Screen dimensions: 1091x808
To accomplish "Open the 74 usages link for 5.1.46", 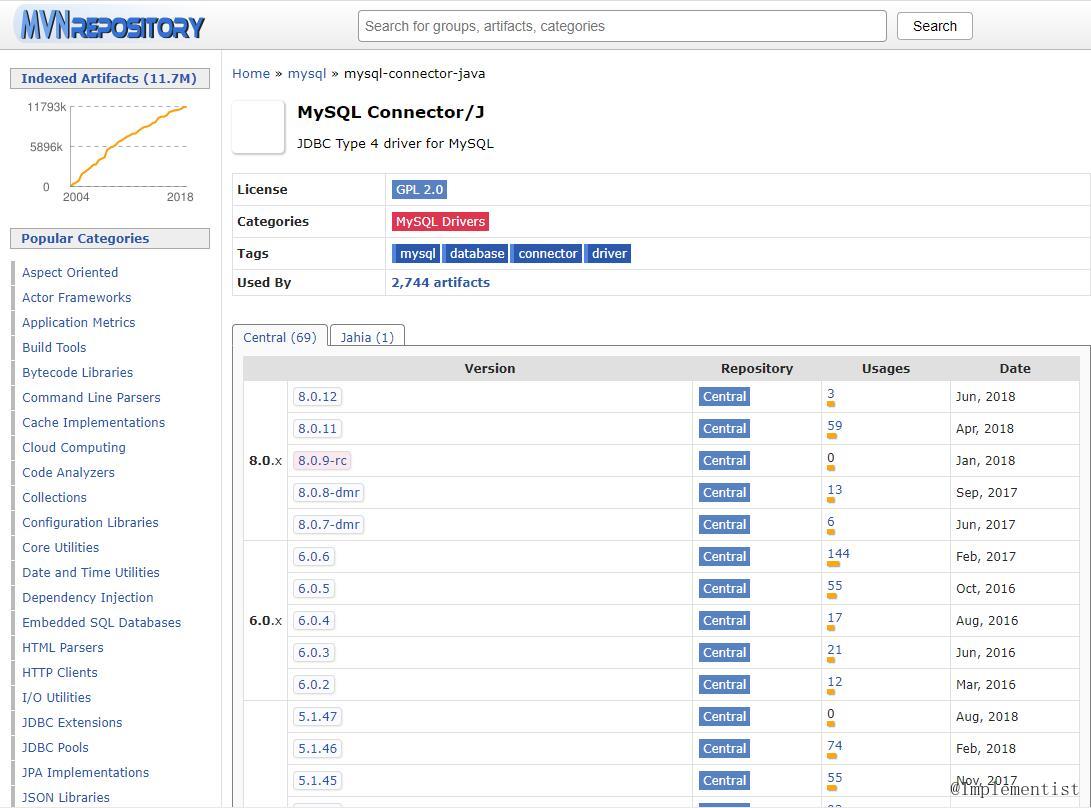I will pos(834,746).
